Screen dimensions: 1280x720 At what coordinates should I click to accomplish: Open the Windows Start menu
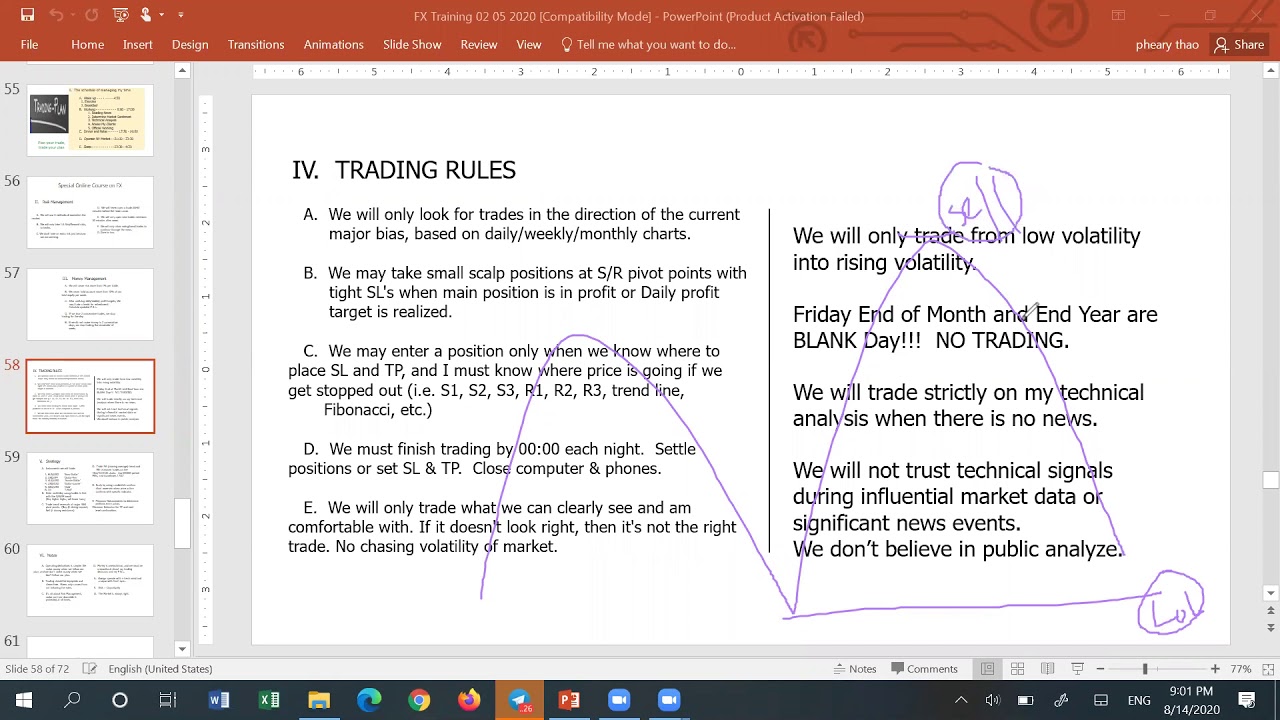click(24, 700)
